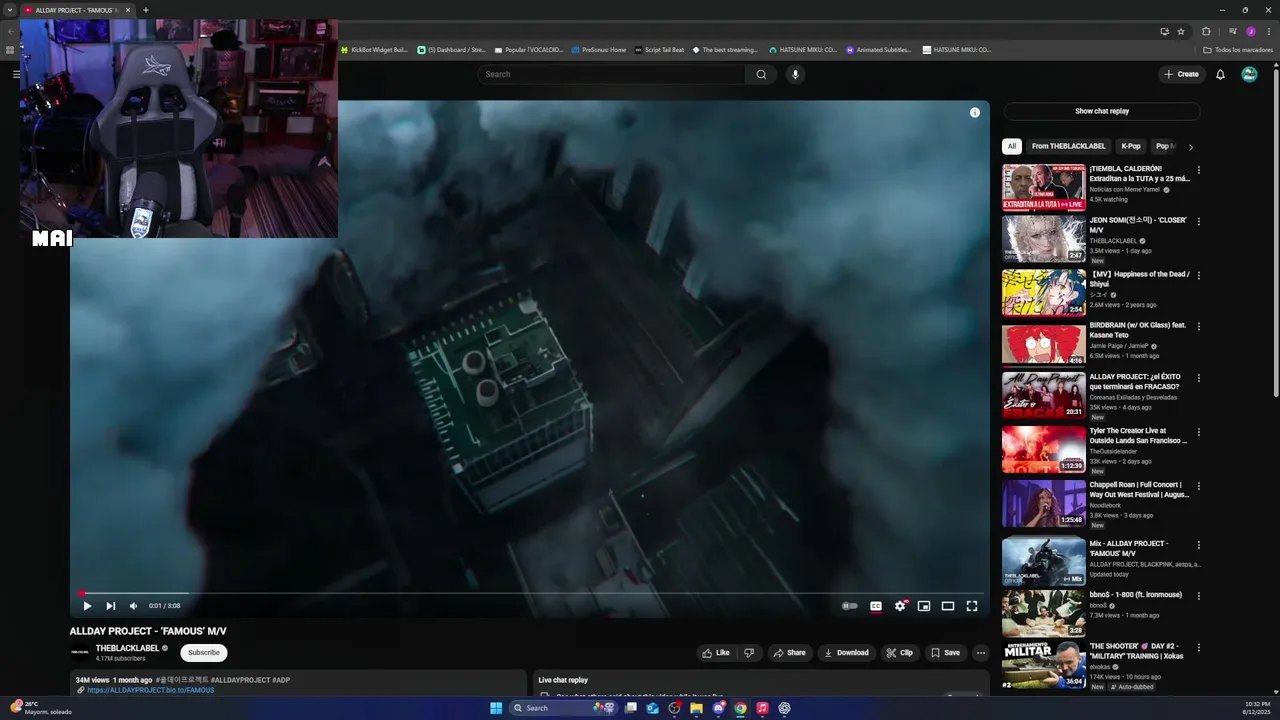Open PreSonus: Home bookmark

pos(599,49)
